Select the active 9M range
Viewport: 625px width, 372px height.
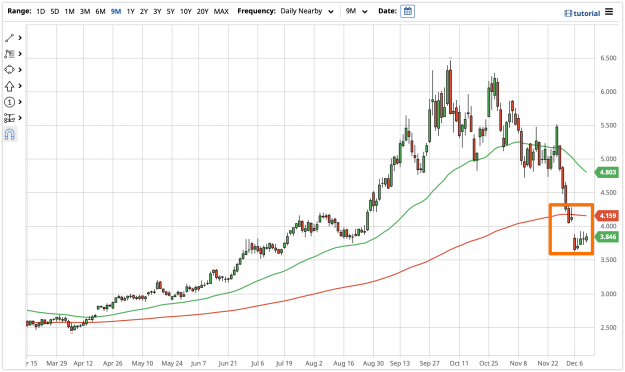click(x=116, y=12)
